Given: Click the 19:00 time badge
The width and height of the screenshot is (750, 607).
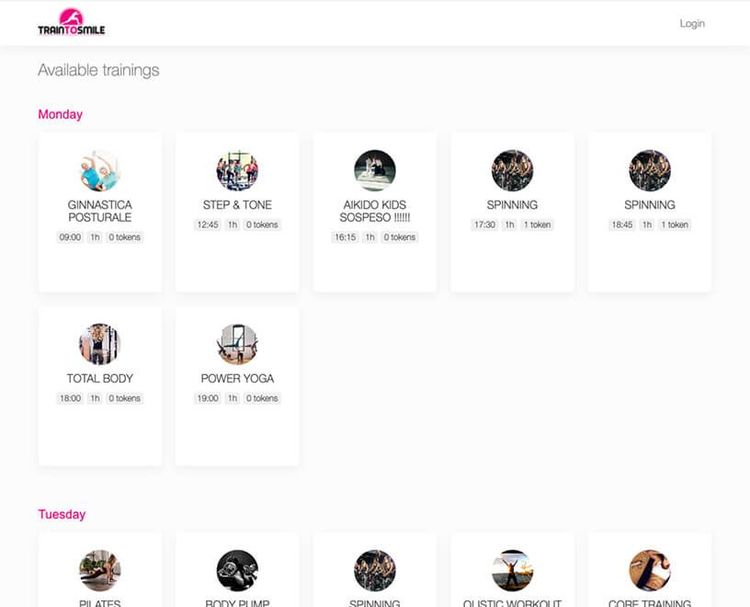Looking at the screenshot, I should (x=208, y=398).
